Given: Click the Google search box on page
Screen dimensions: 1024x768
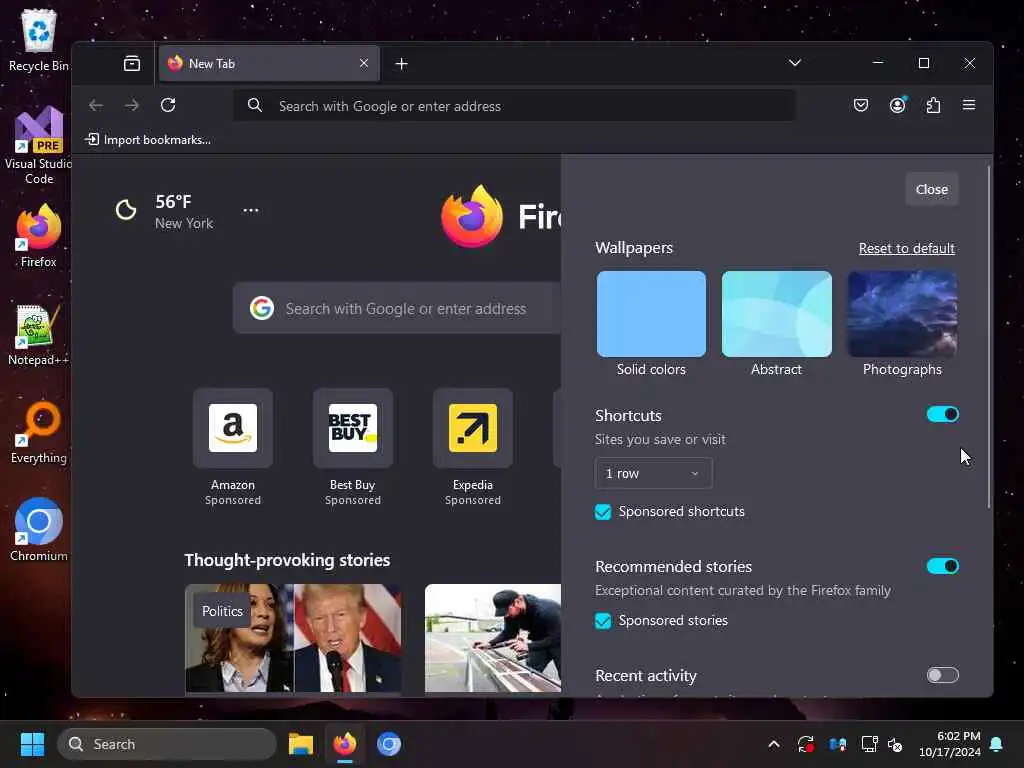Looking at the screenshot, I should pyautogui.click(x=397, y=308).
